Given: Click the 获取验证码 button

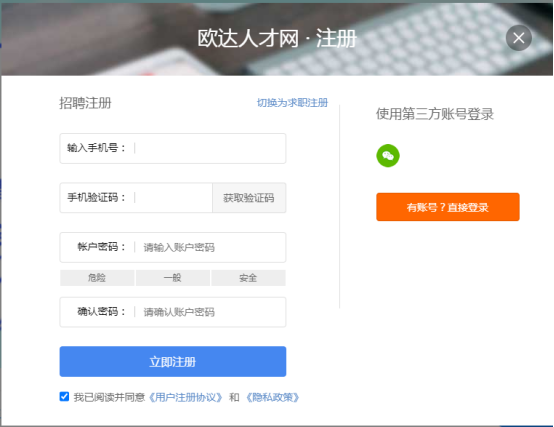Looking at the screenshot, I should click(249, 198).
